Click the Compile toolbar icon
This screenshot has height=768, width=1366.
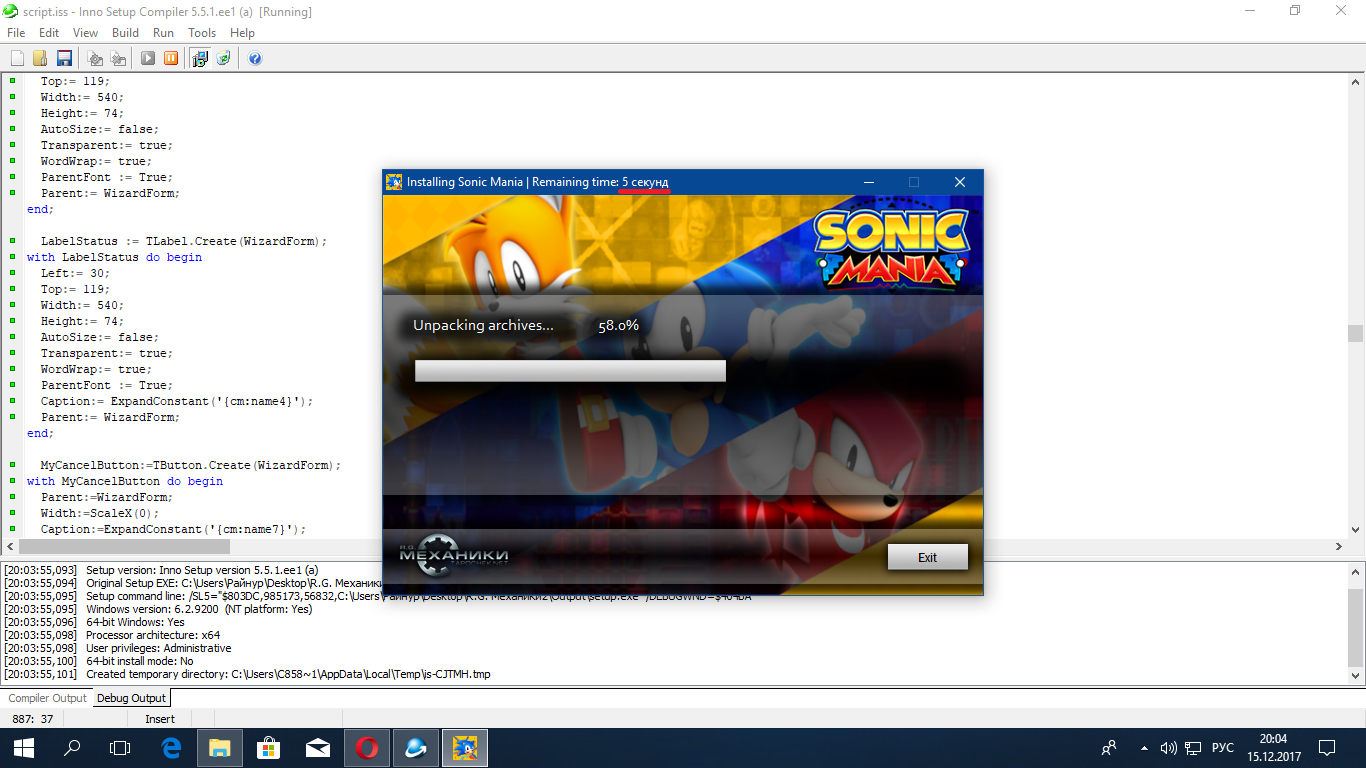(95, 58)
